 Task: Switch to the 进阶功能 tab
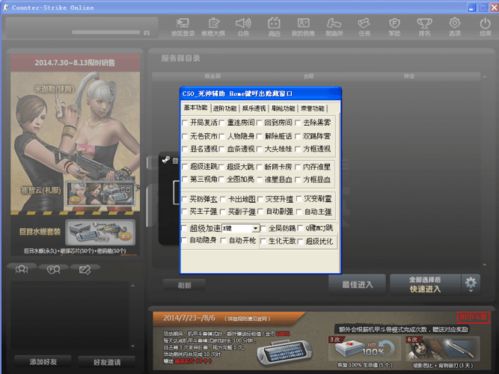coord(225,108)
